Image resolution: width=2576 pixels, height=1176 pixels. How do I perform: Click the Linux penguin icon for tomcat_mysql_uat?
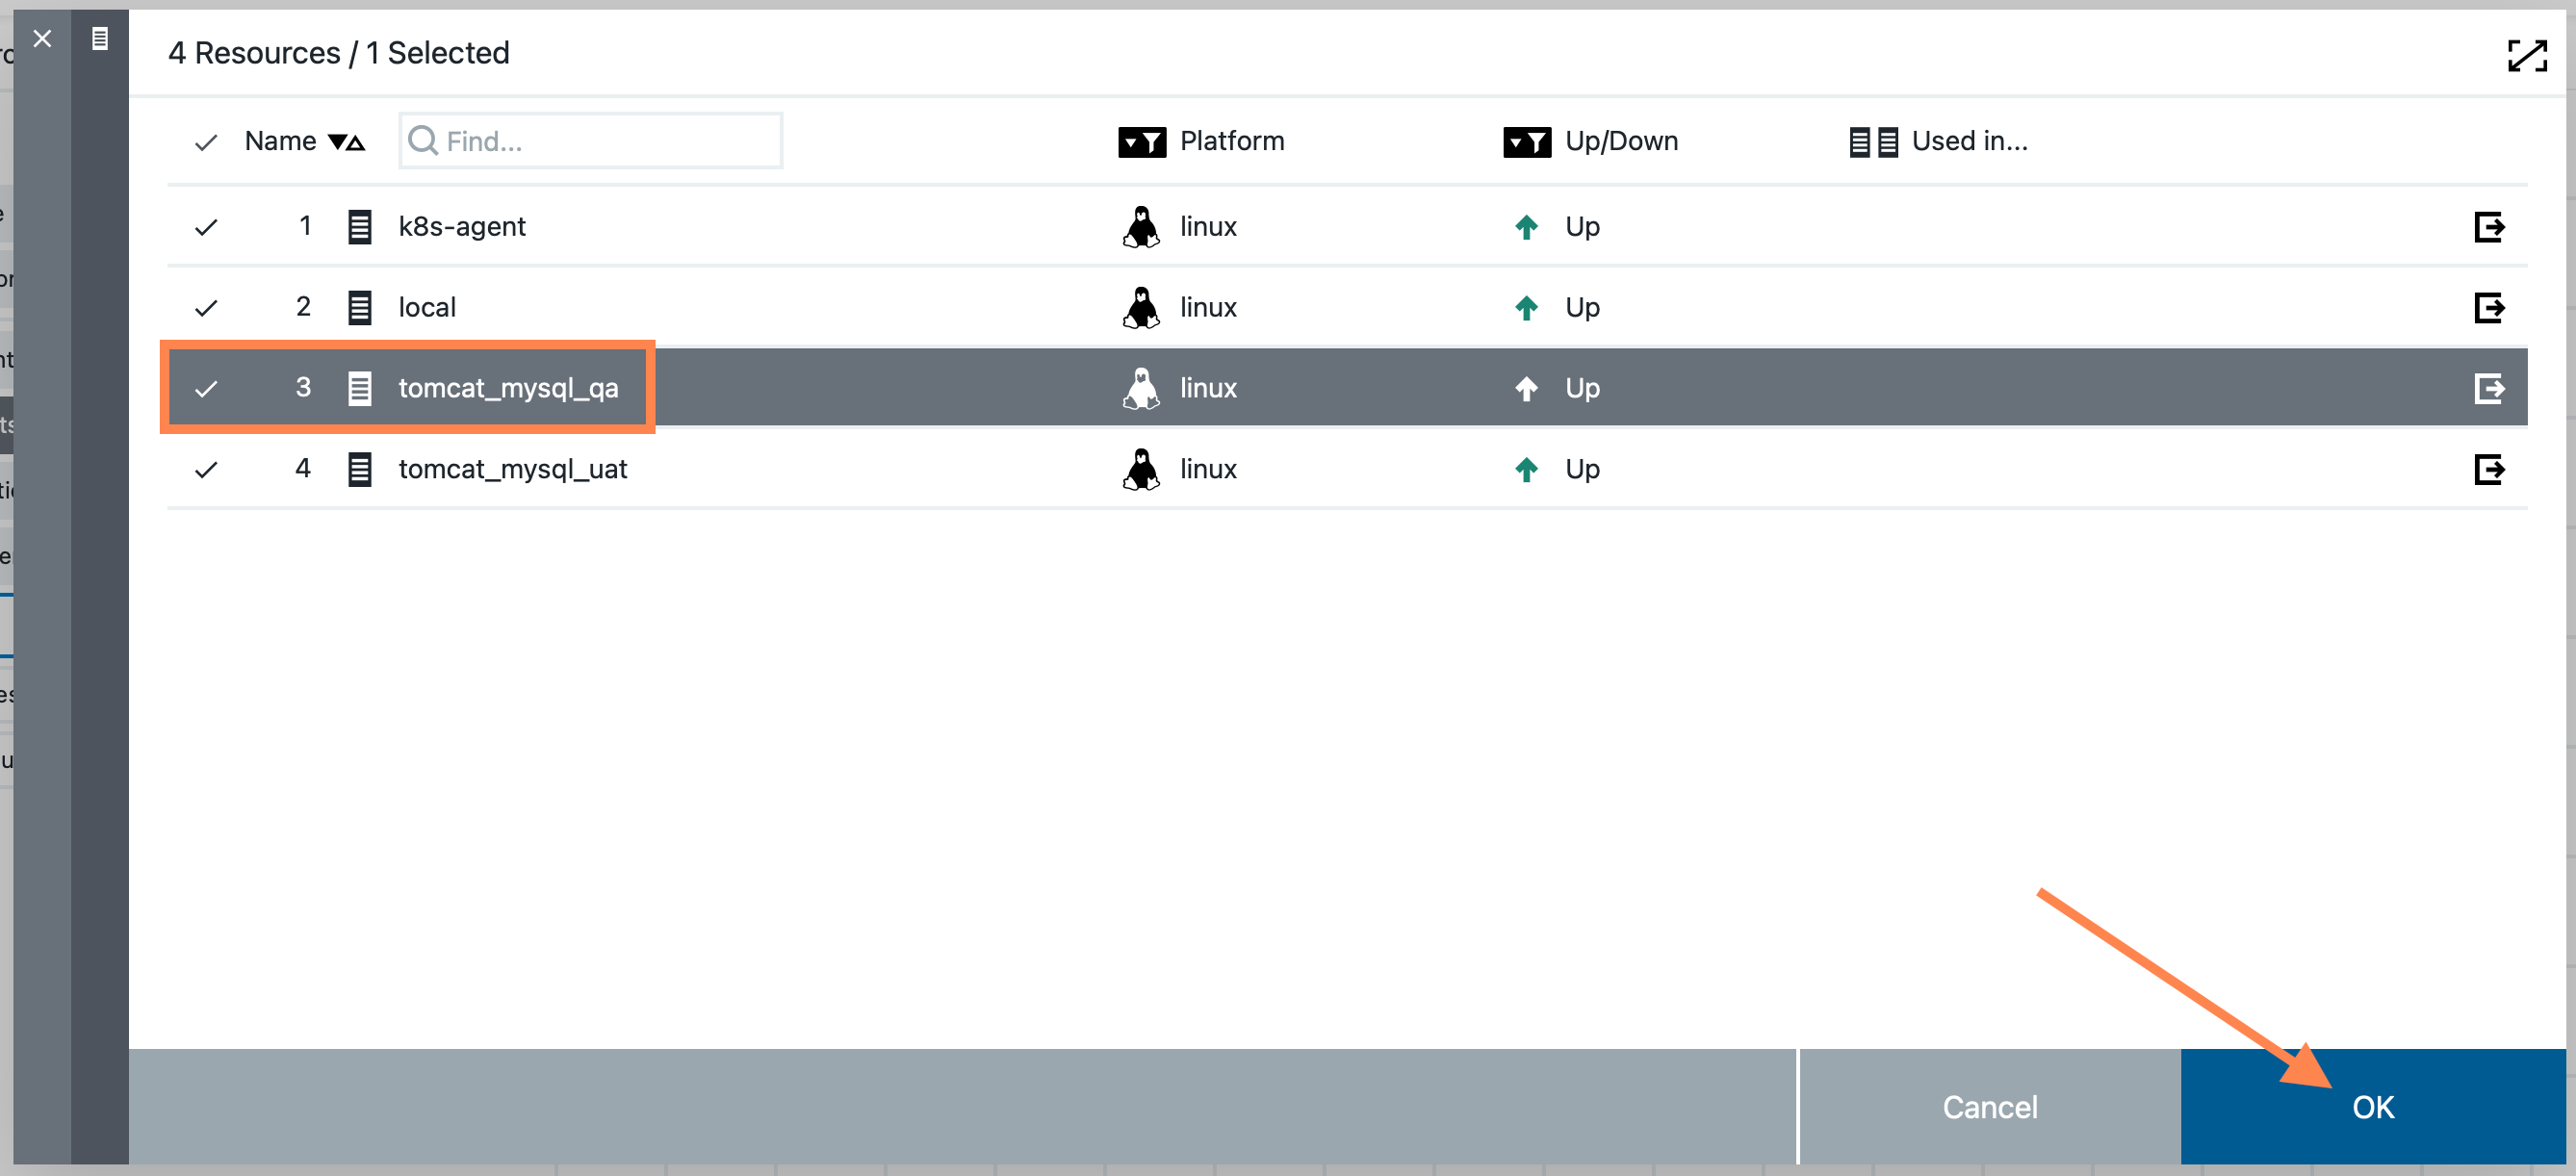[1141, 469]
